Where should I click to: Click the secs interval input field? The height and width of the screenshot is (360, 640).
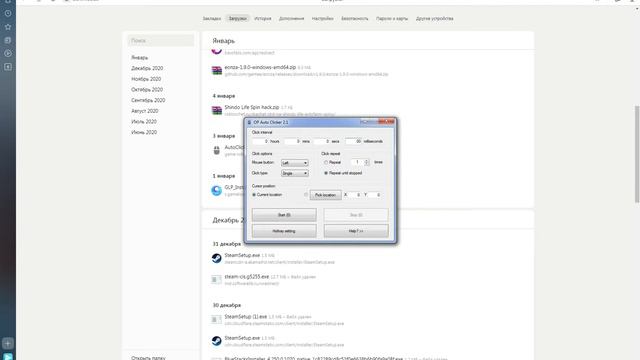[x=322, y=141]
